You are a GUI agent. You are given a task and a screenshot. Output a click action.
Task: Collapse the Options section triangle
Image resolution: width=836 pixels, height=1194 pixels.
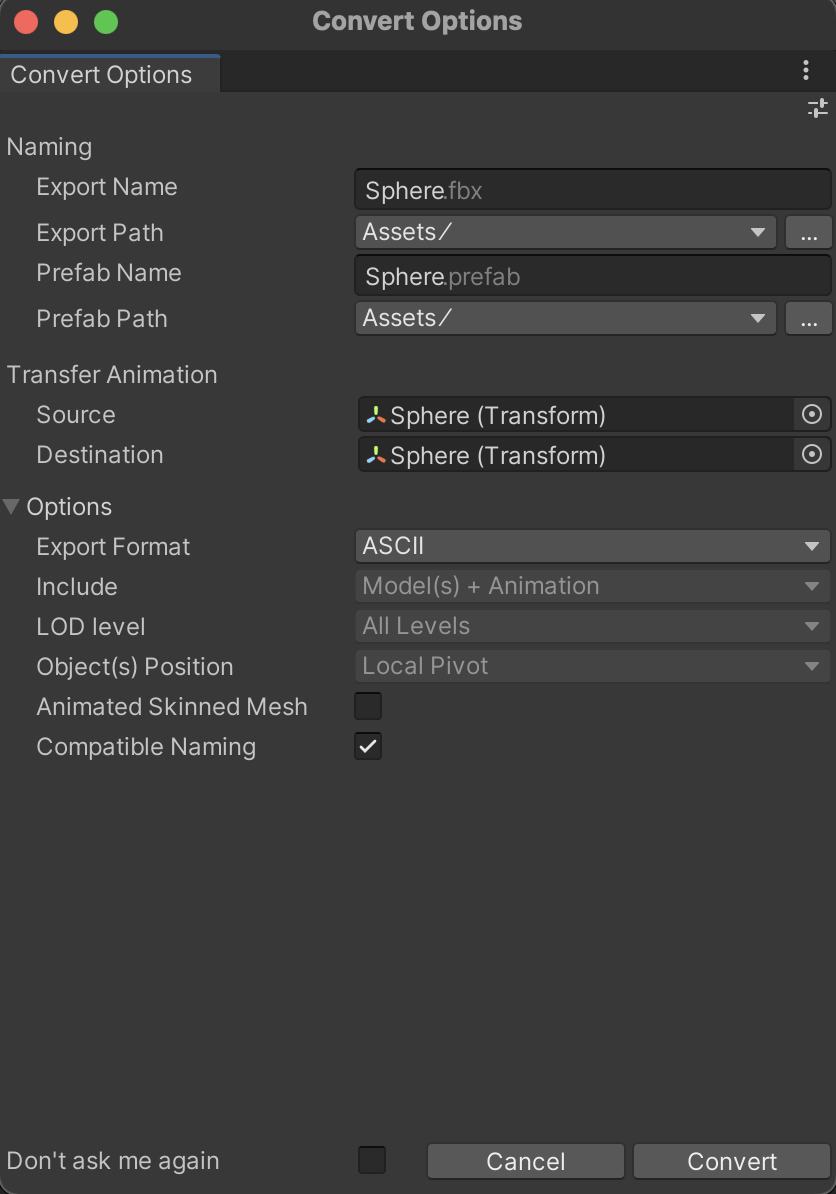pyautogui.click(x=11, y=506)
